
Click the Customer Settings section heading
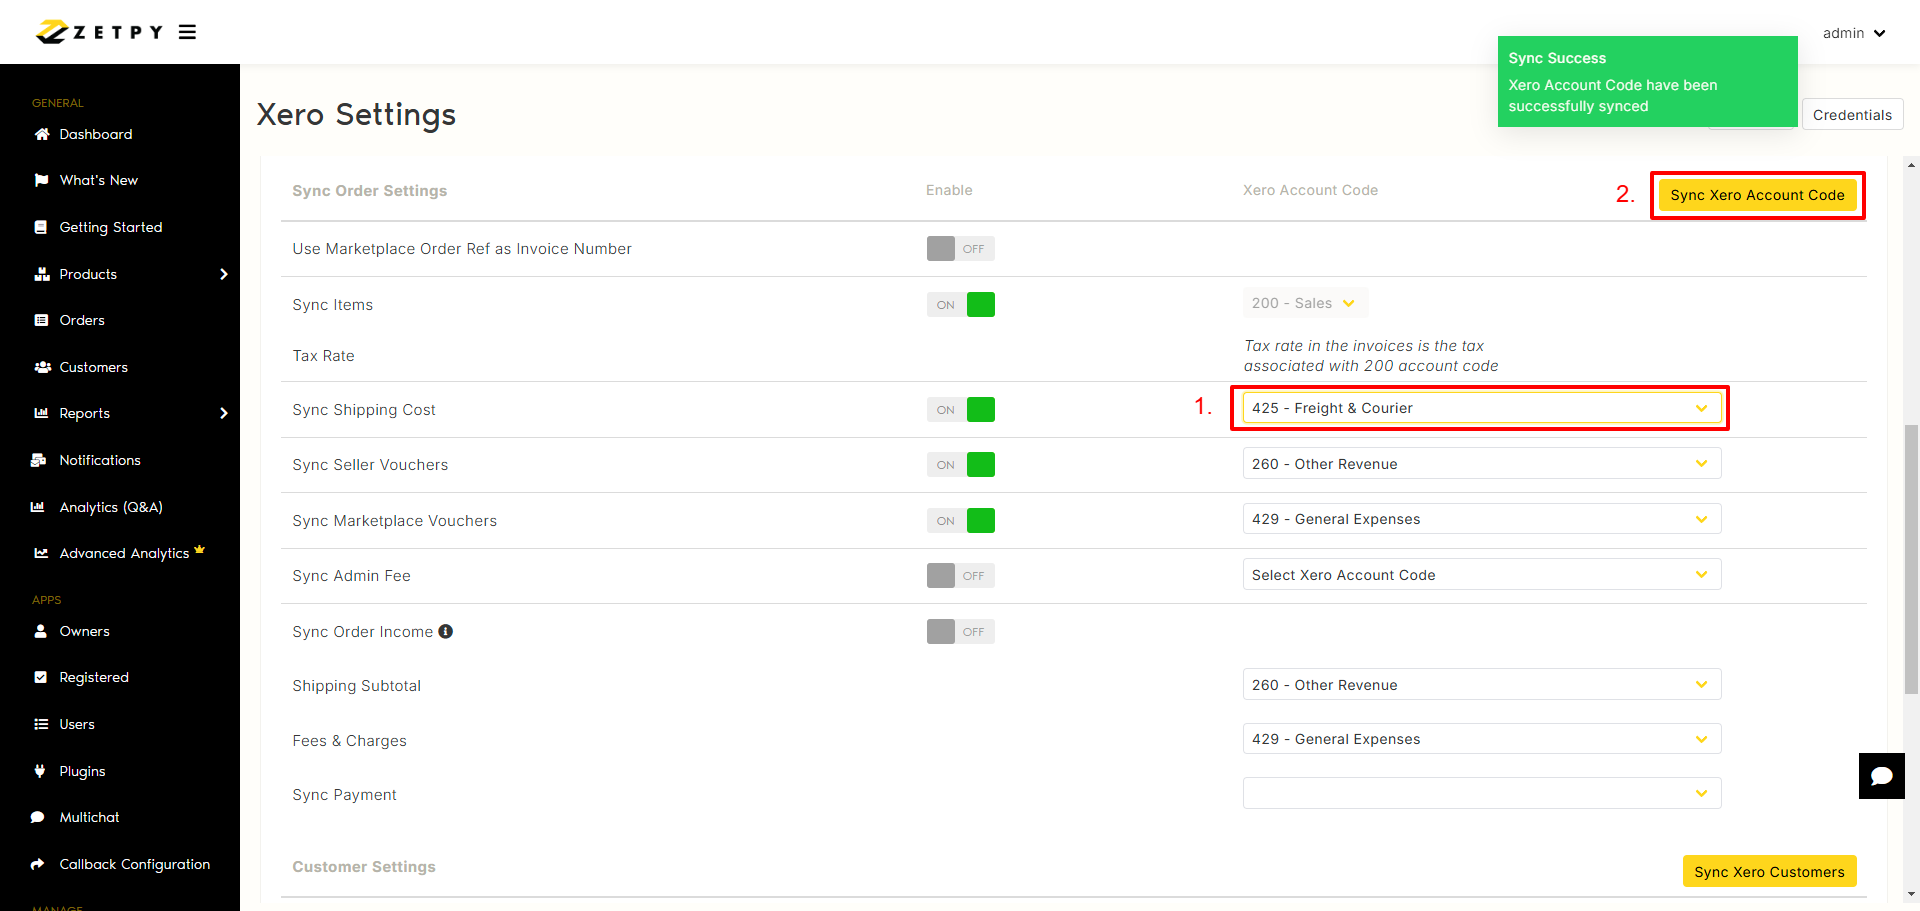(364, 867)
